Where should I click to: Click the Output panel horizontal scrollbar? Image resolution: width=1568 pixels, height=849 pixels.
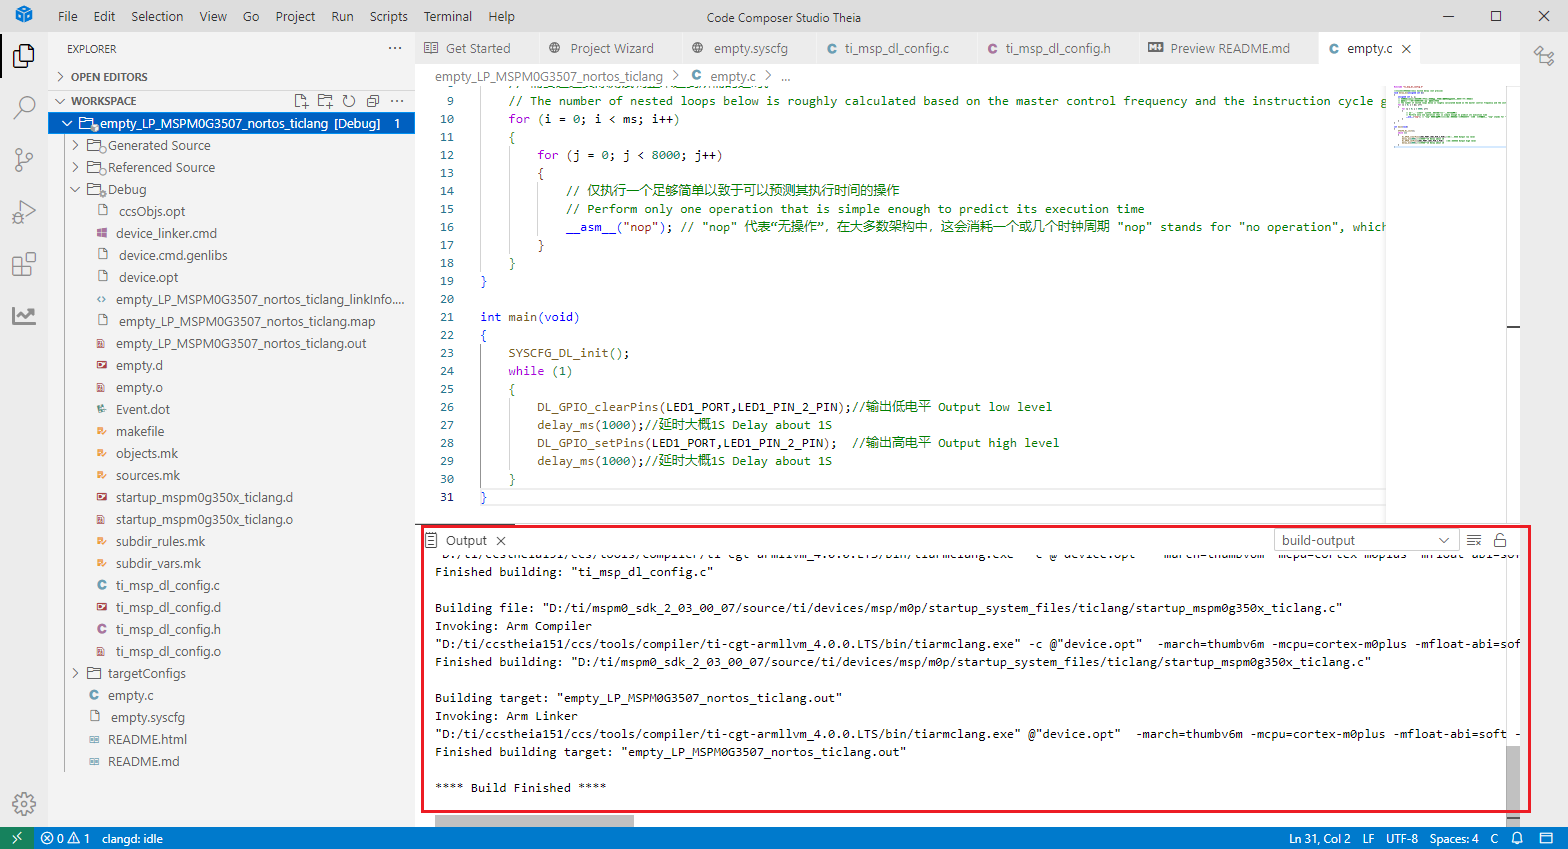point(534,821)
